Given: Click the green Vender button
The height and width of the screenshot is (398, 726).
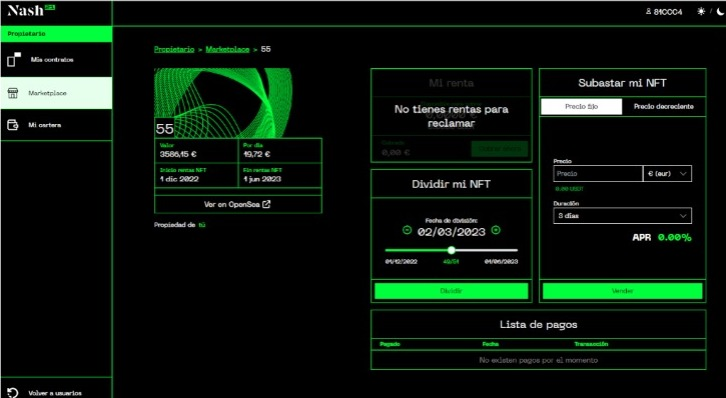Looking at the screenshot, I should click(622, 291).
